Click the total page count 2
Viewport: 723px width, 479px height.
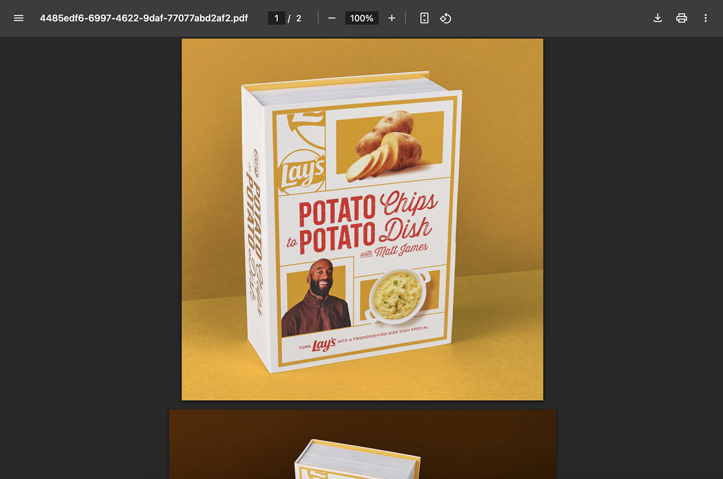[x=299, y=18]
